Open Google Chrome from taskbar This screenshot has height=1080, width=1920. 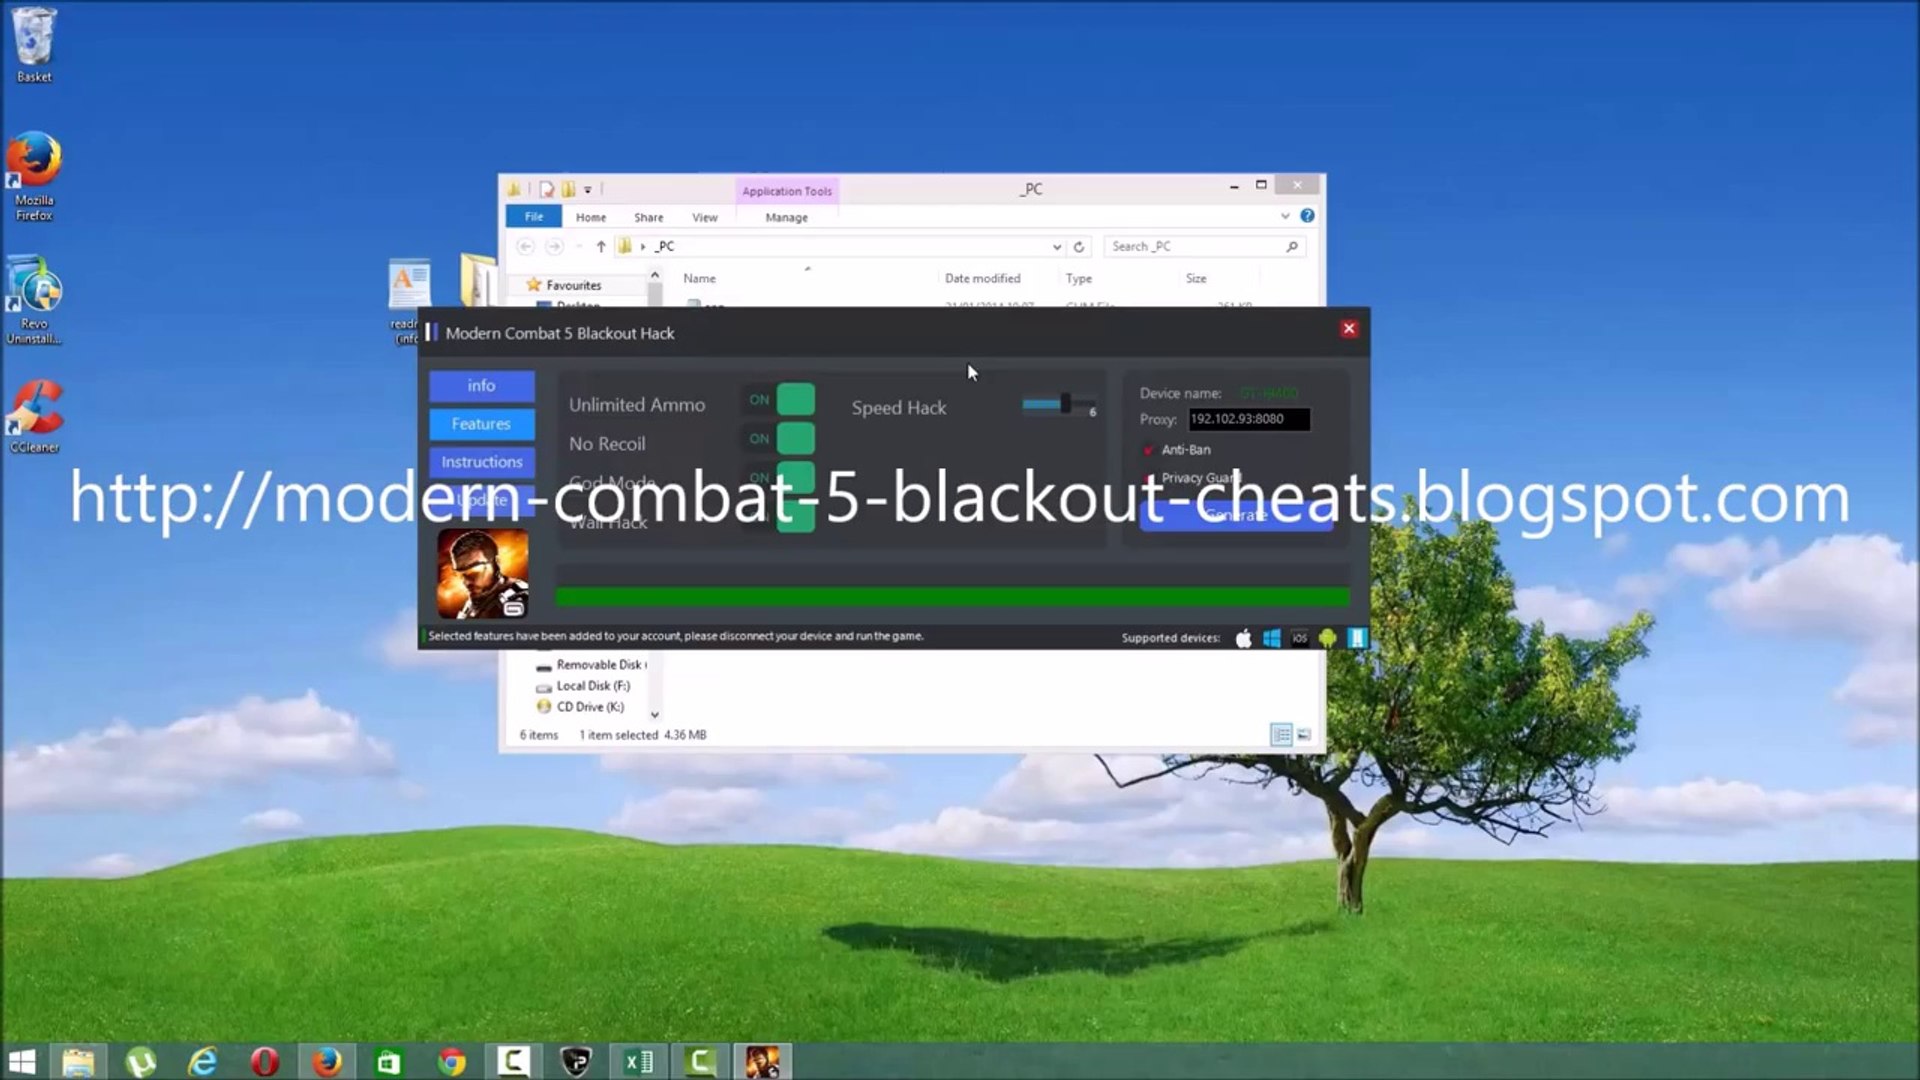pos(451,1061)
